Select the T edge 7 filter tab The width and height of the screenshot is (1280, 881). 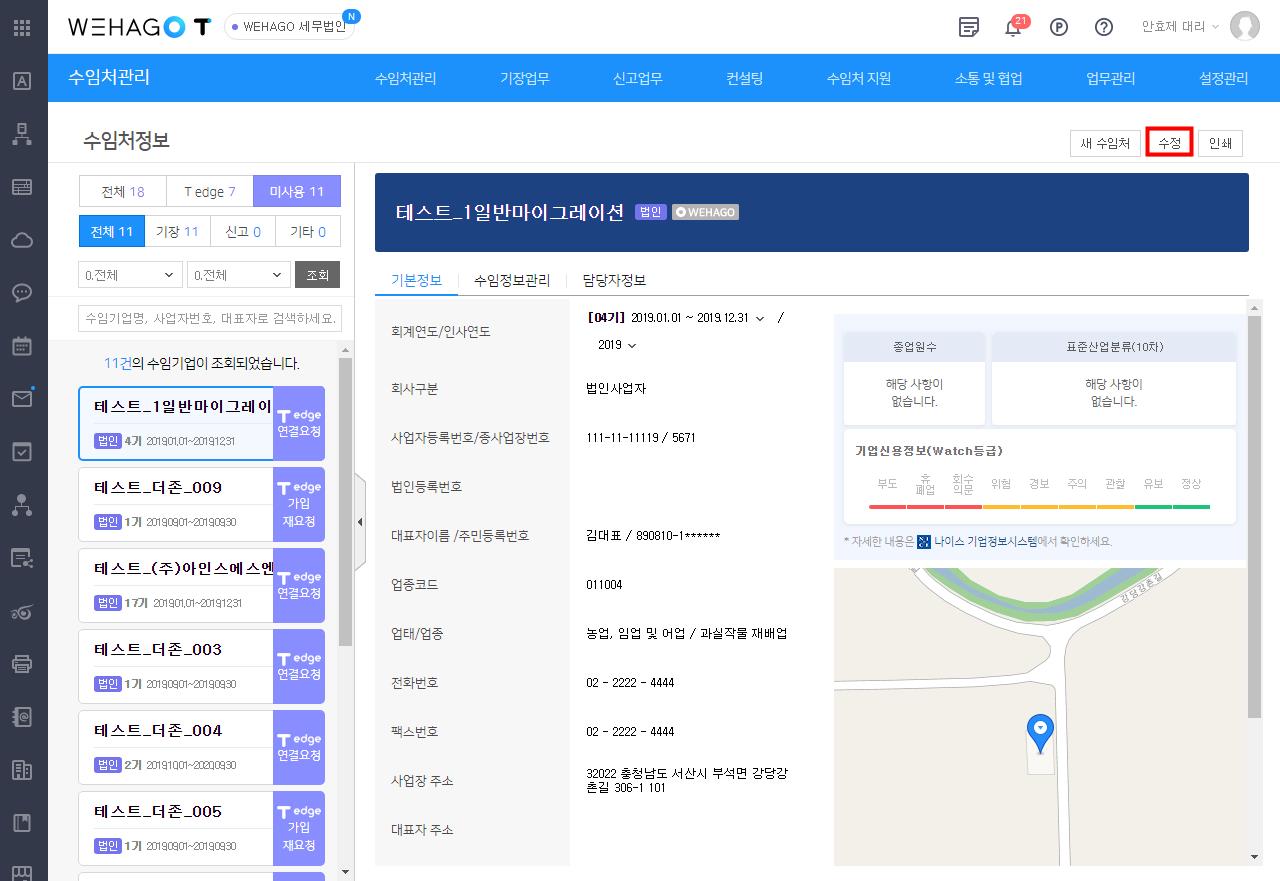(x=210, y=191)
